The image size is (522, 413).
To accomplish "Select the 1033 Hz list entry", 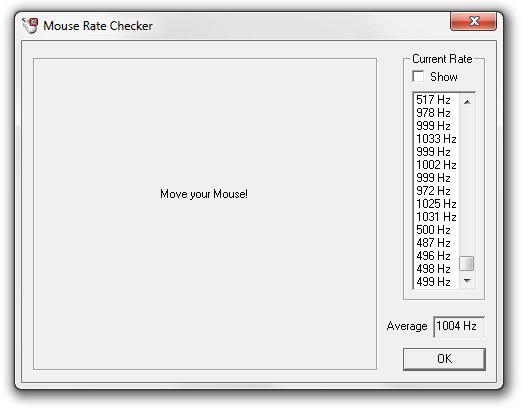I will click(x=436, y=139).
